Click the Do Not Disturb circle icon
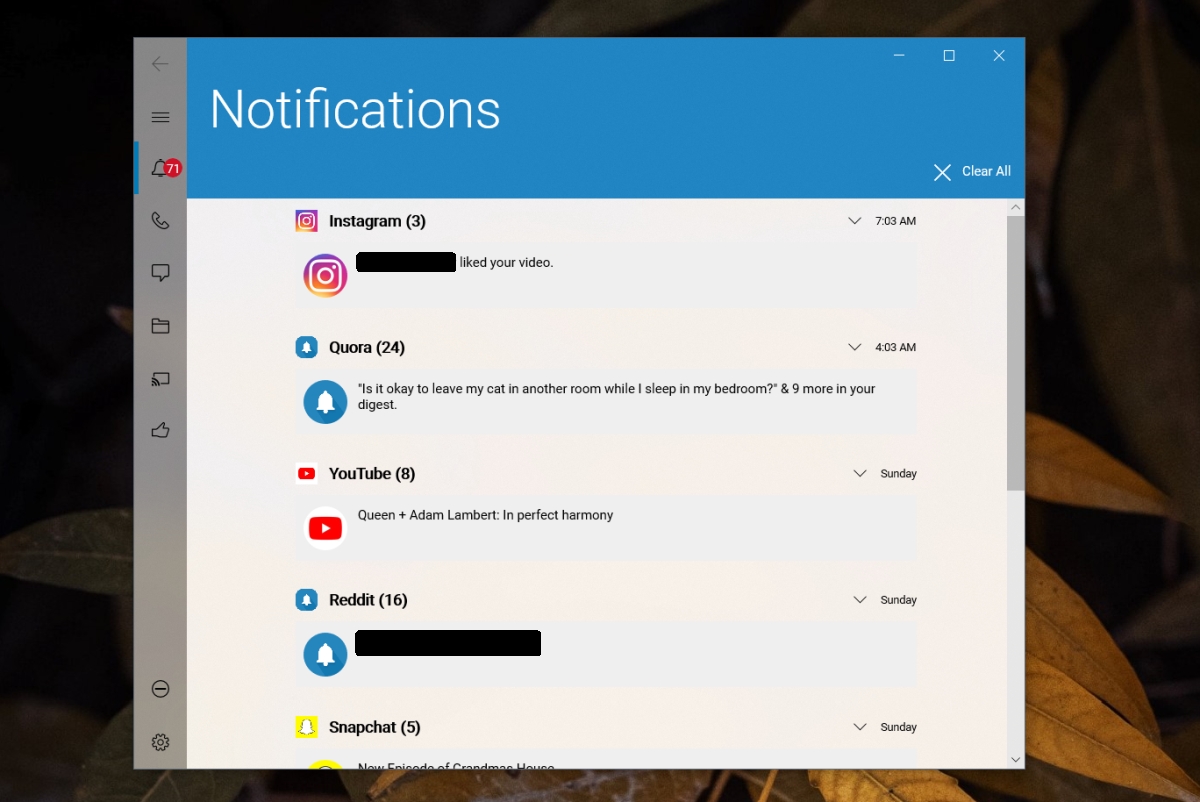 tap(160, 689)
